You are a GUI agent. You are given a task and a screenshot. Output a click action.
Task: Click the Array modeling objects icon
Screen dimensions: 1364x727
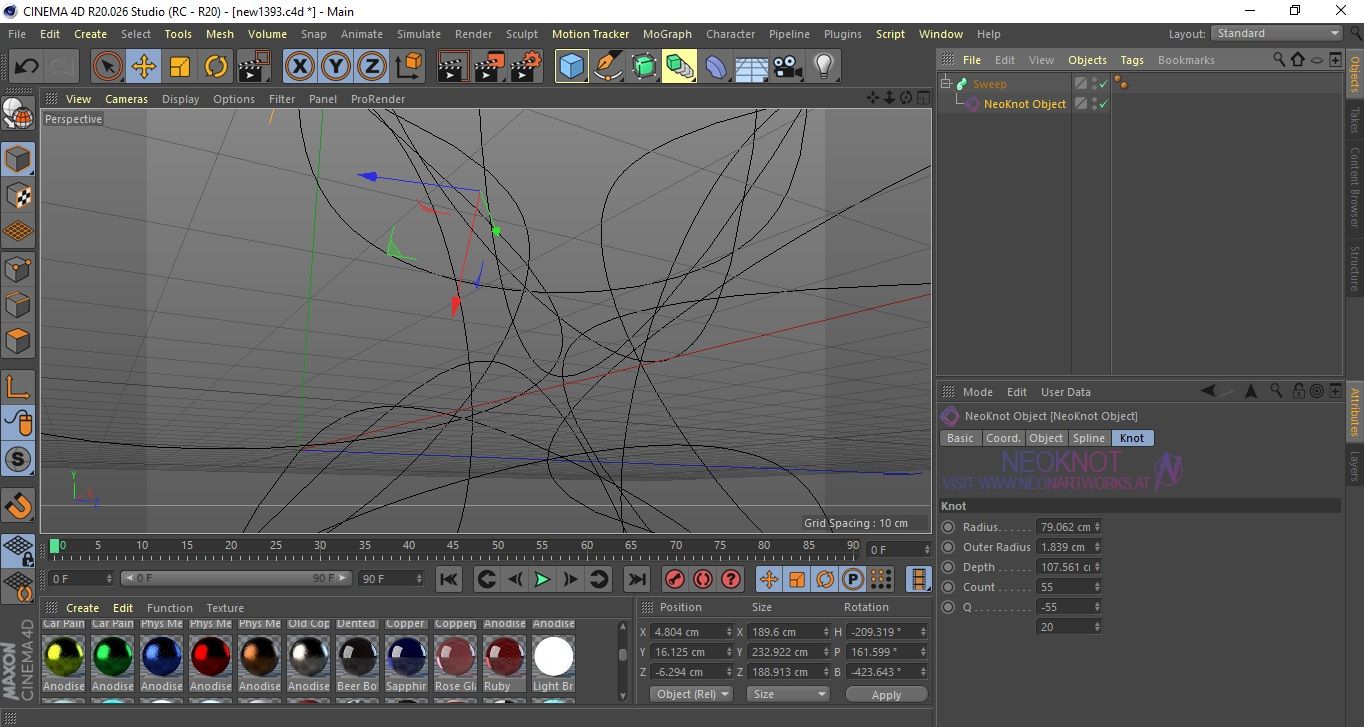point(680,67)
